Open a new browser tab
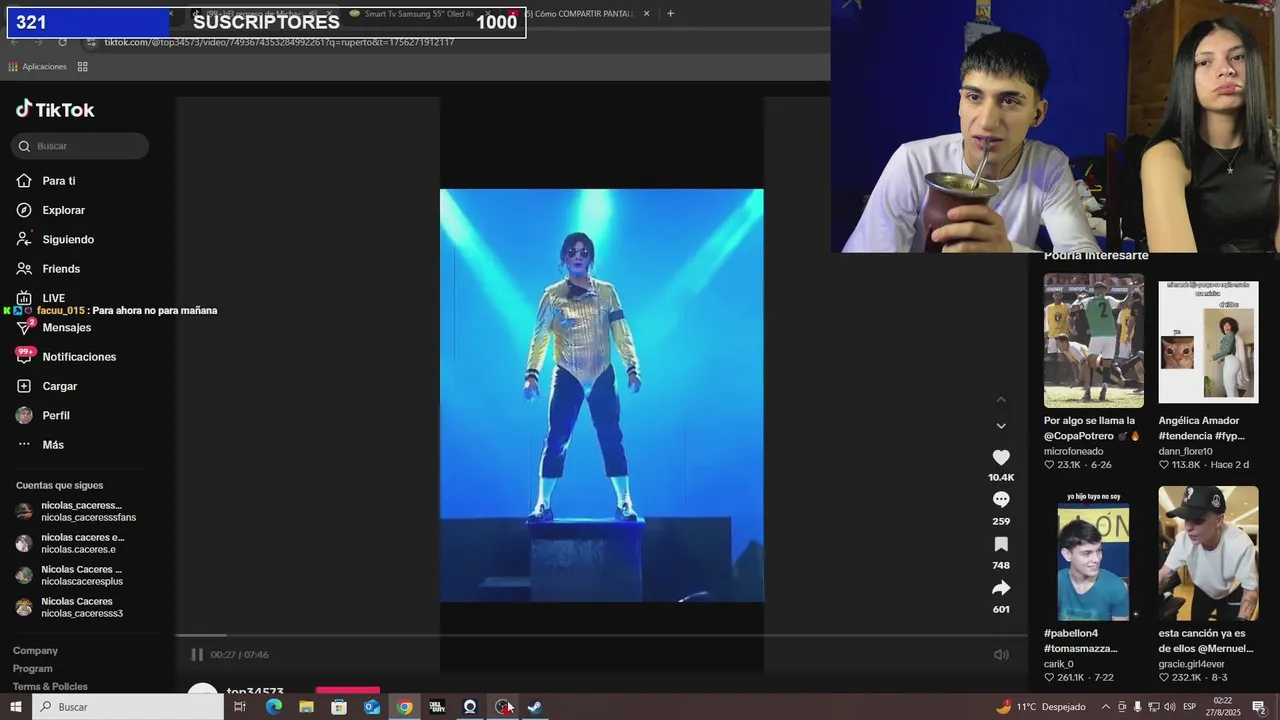Viewport: 1280px width, 720px height. 670,14
